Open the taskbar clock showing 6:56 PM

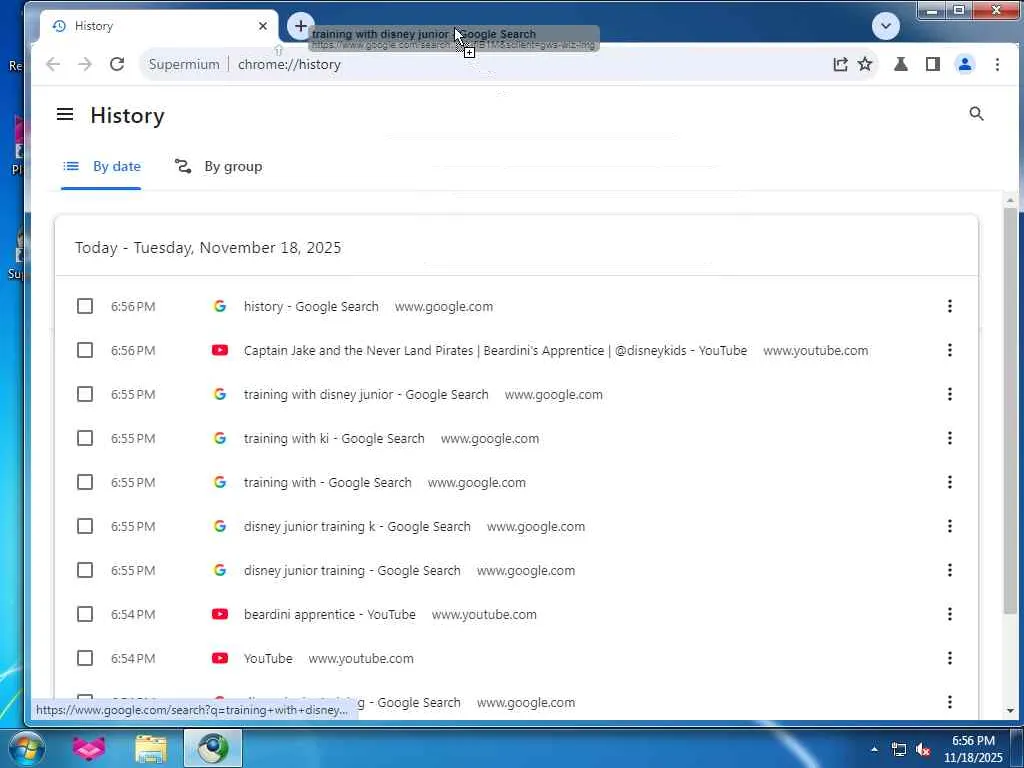(x=973, y=748)
